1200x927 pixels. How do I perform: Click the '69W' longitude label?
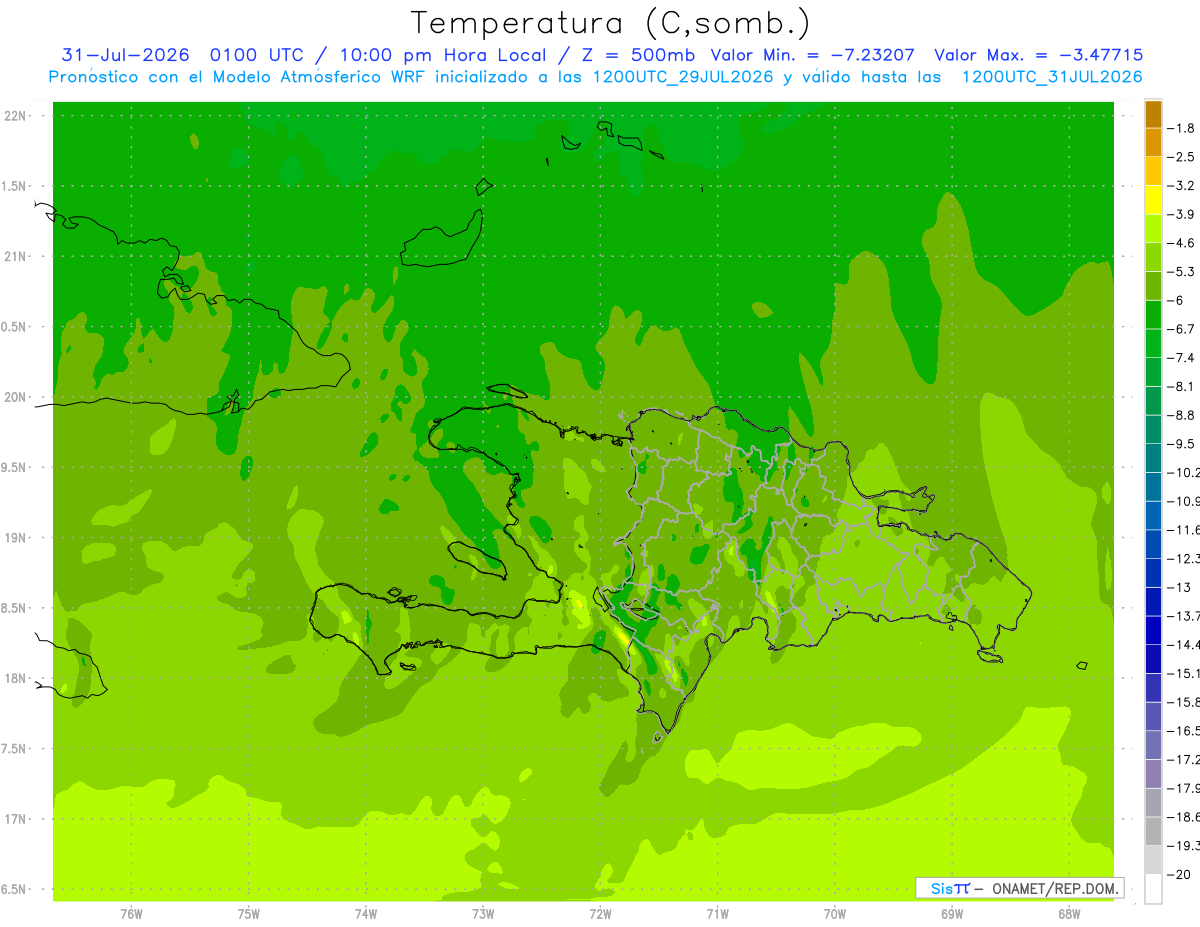952,914
